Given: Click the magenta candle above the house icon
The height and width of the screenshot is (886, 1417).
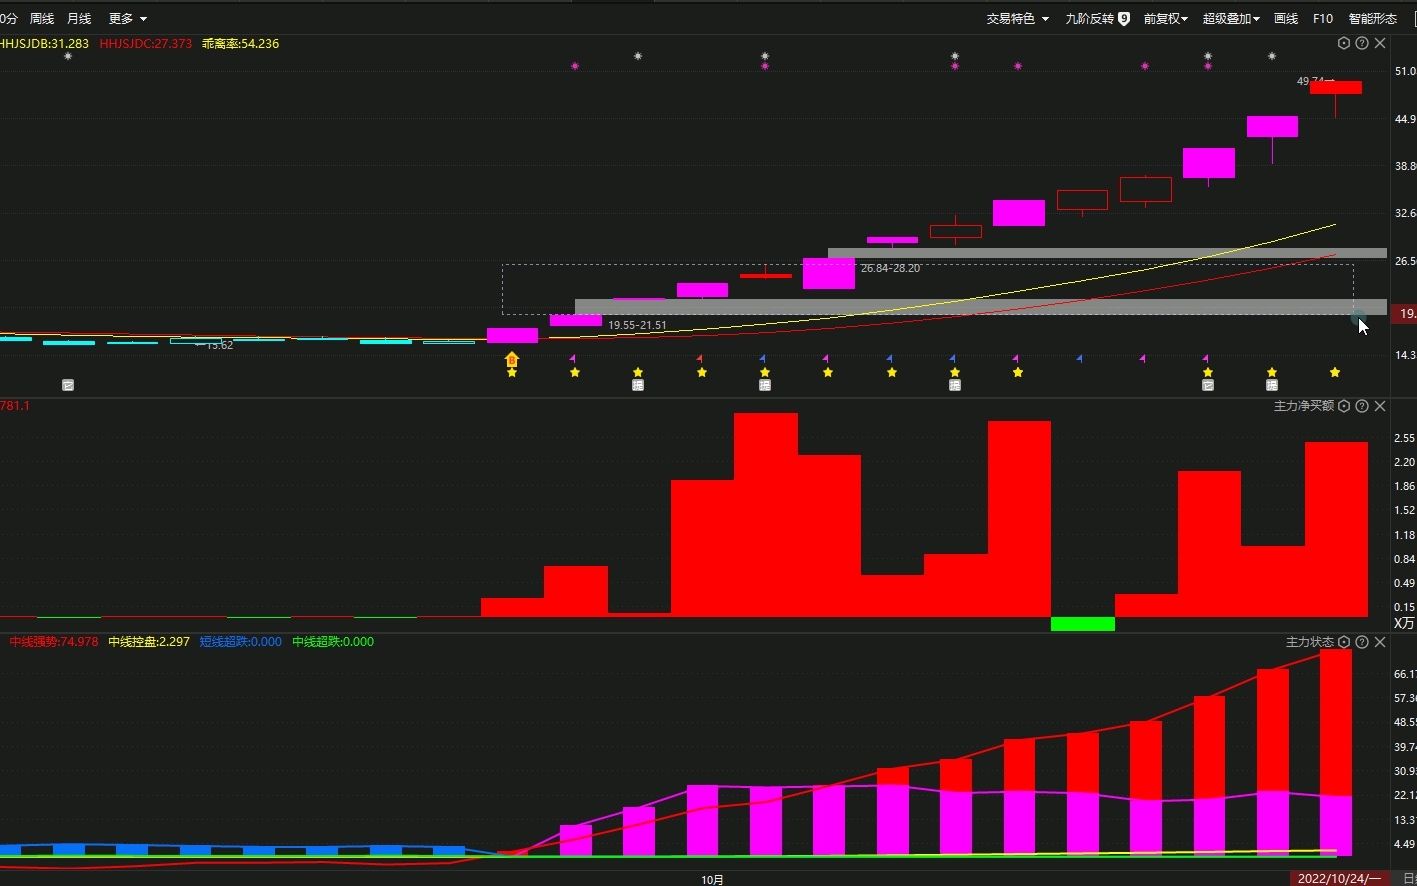Looking at the screenshot, I should (x=512, y=335).
